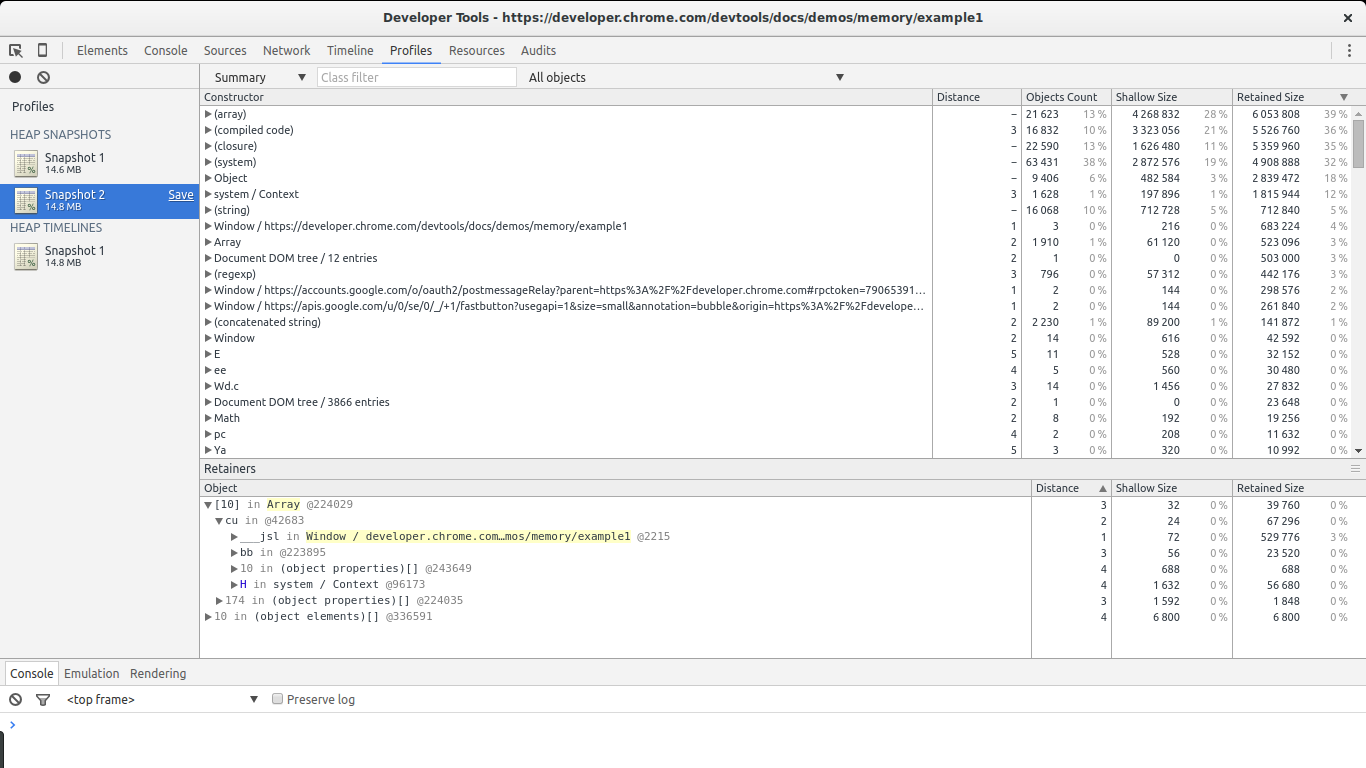Enable the Preserve log checkbox
Screen dimensions: 1366x768
[x=278, y=700]
